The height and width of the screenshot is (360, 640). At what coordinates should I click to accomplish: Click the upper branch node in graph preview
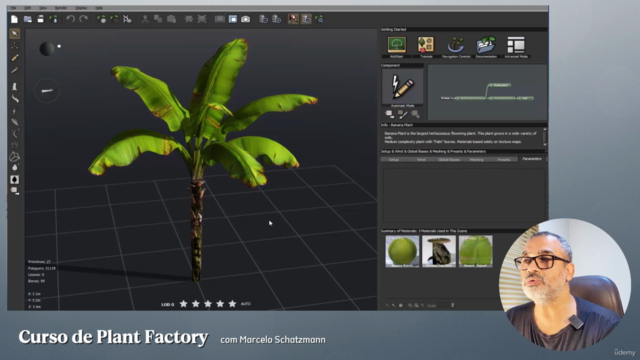tap(499, 85)
